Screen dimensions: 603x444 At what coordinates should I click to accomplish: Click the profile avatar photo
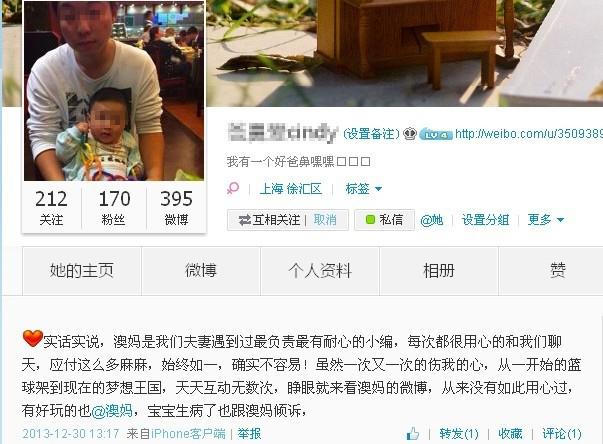pyautogui.click(x=114, y=91)
